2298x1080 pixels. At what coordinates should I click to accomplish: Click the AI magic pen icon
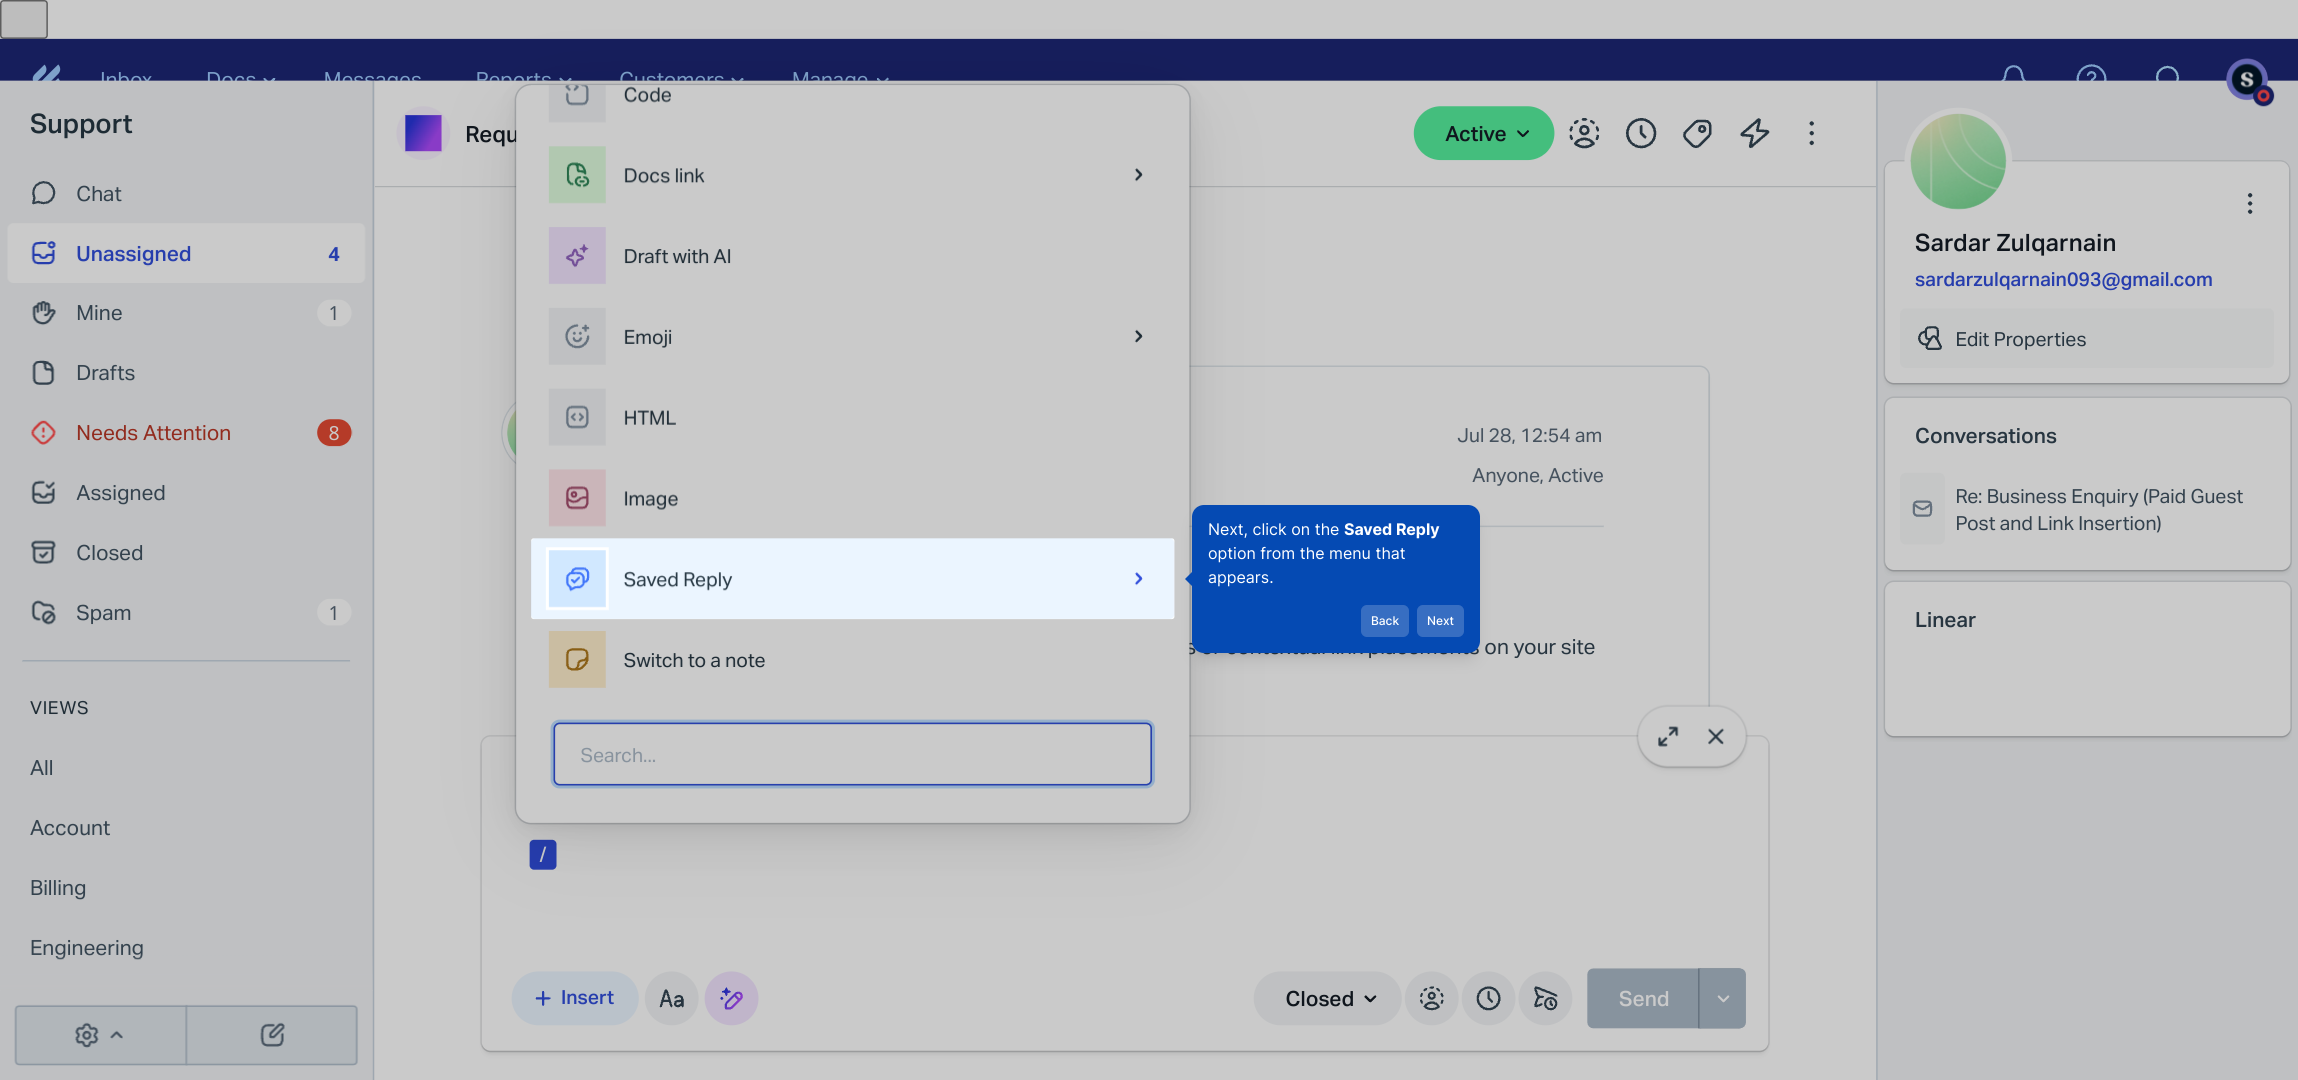[x=731, y=998]
